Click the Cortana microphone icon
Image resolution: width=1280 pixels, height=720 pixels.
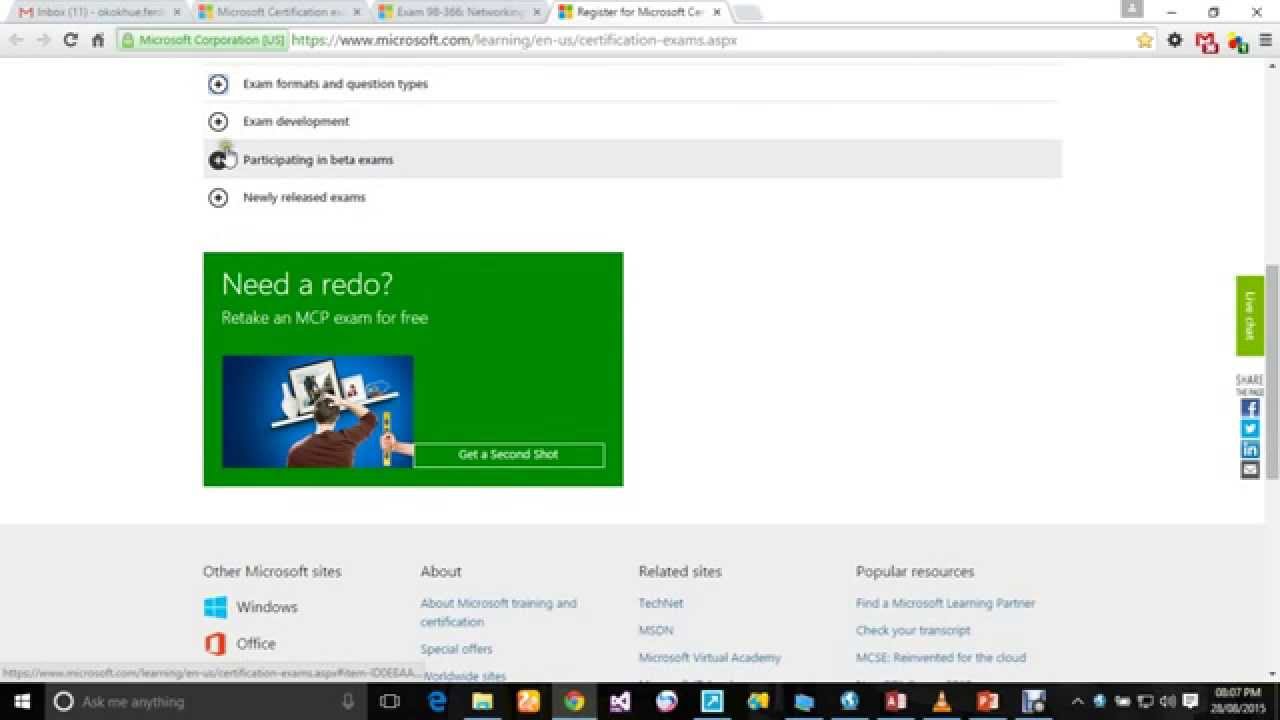click(347, 701)
